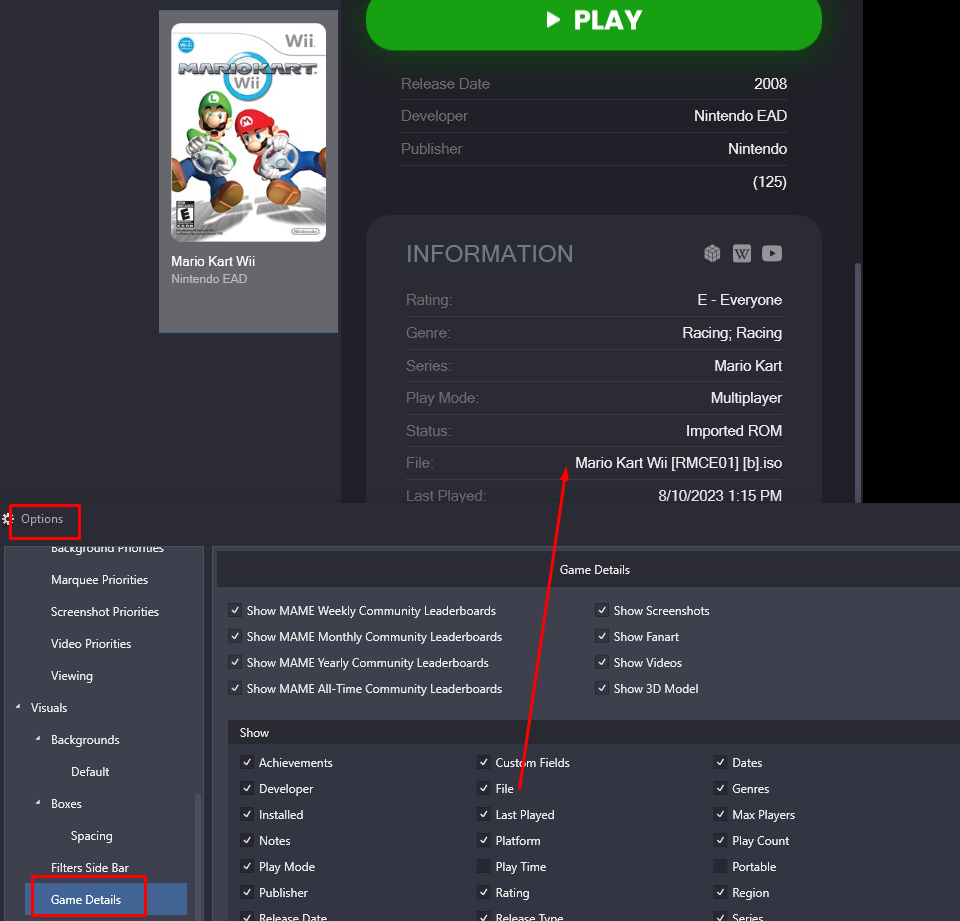Toggle Show MAME All-Time Community Leaderboards
The image size is (960, 921).
coord(235,688)
